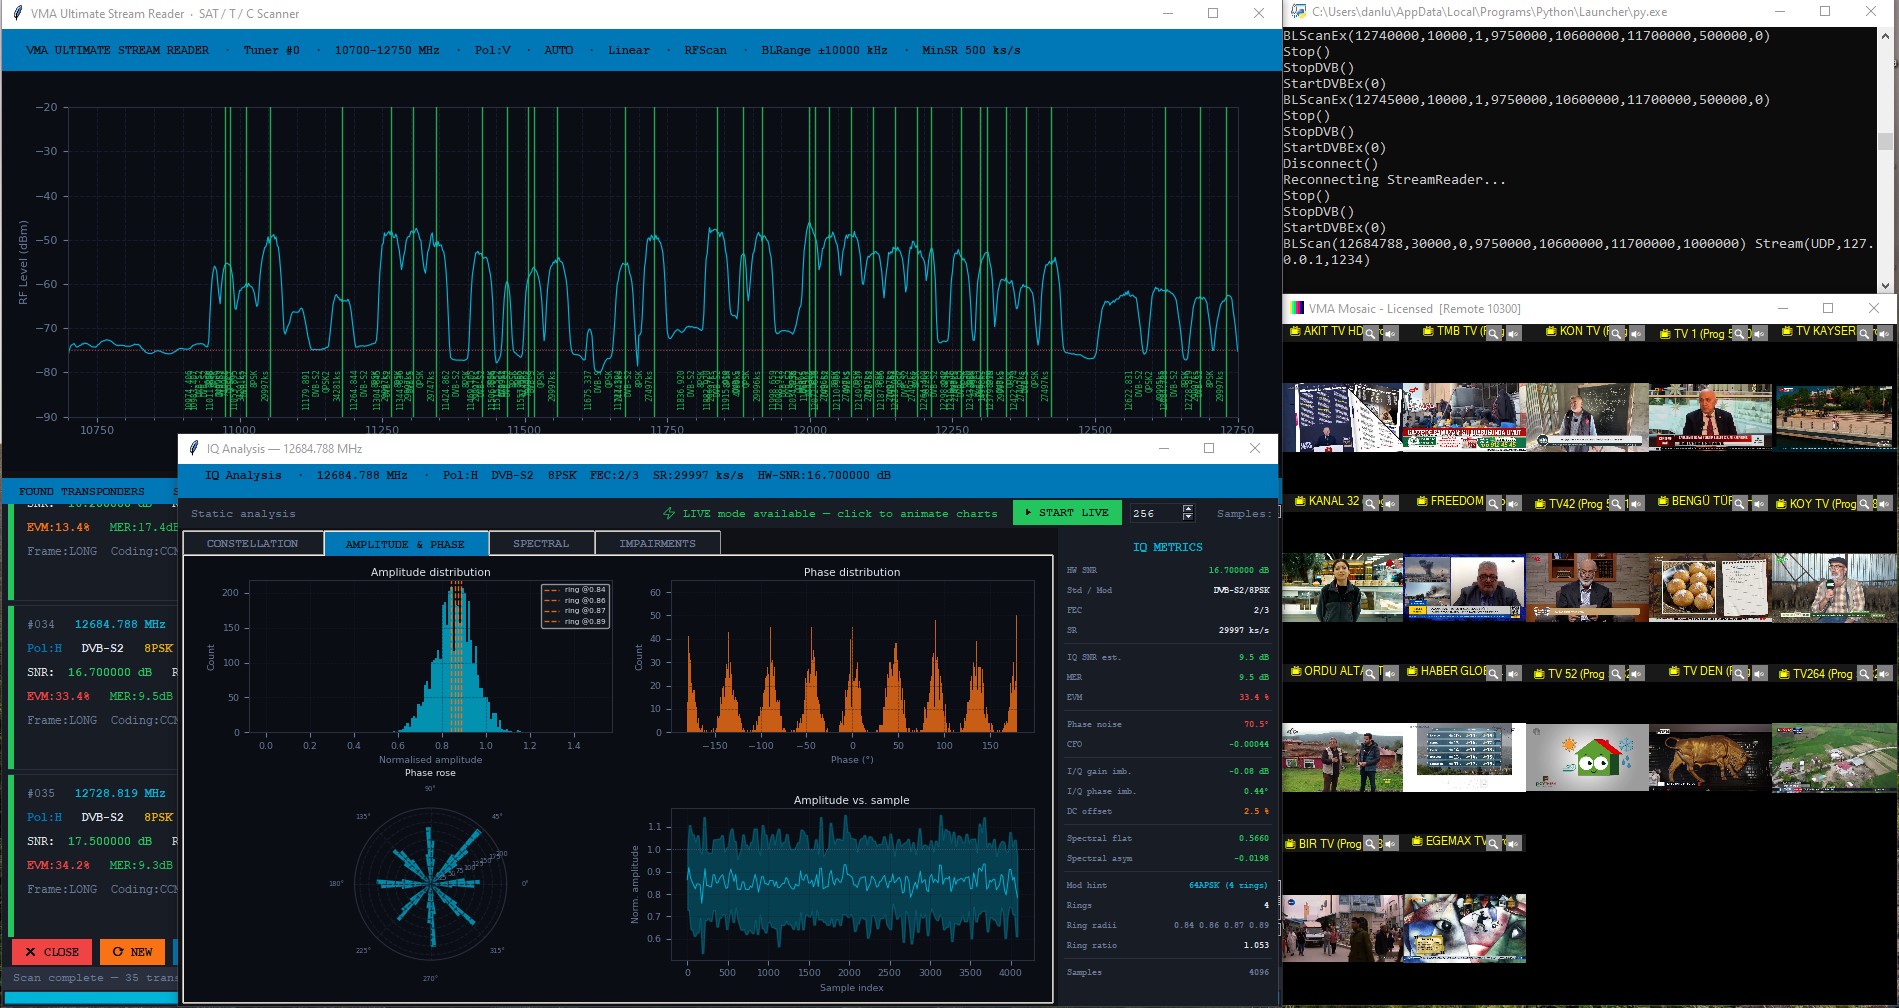Focus the sample count field showing 256
Screen dimensions: 1899x1008
[x=1155, y=513]
